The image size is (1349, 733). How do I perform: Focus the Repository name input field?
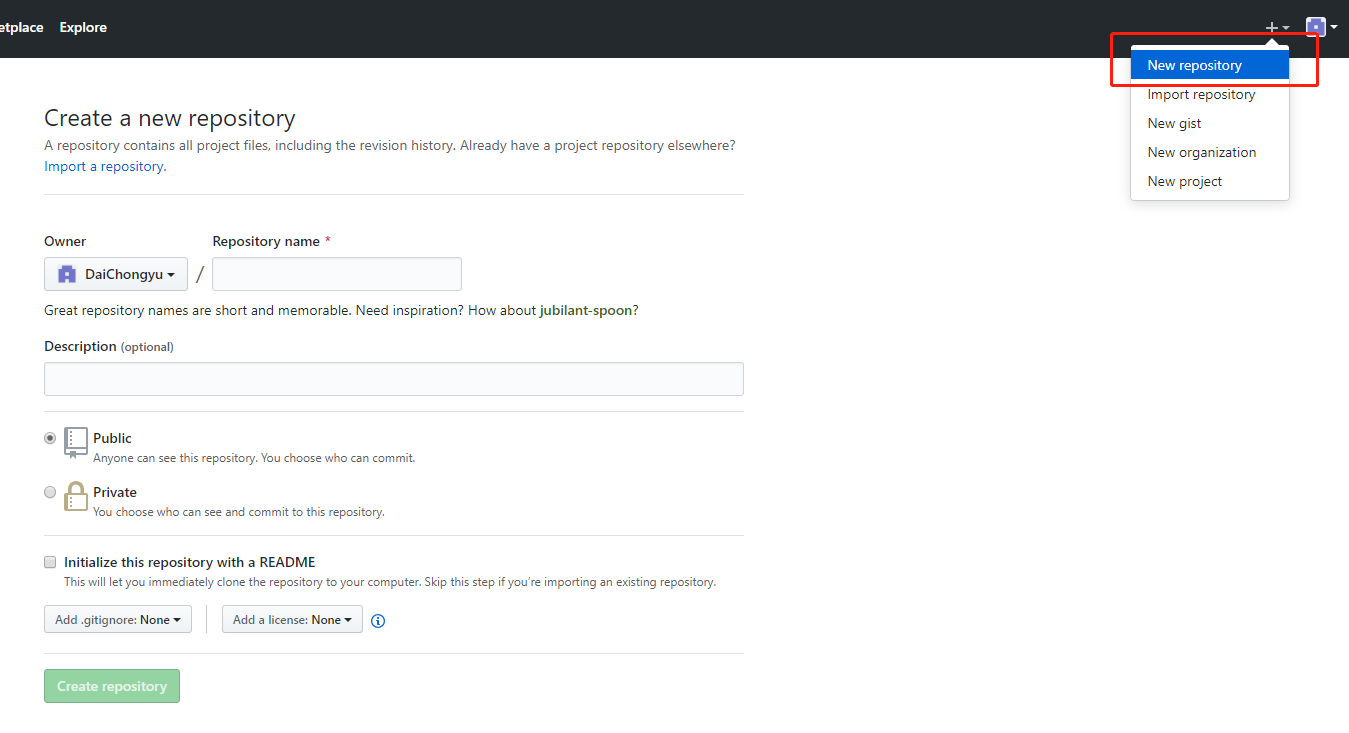coord(337,274)
